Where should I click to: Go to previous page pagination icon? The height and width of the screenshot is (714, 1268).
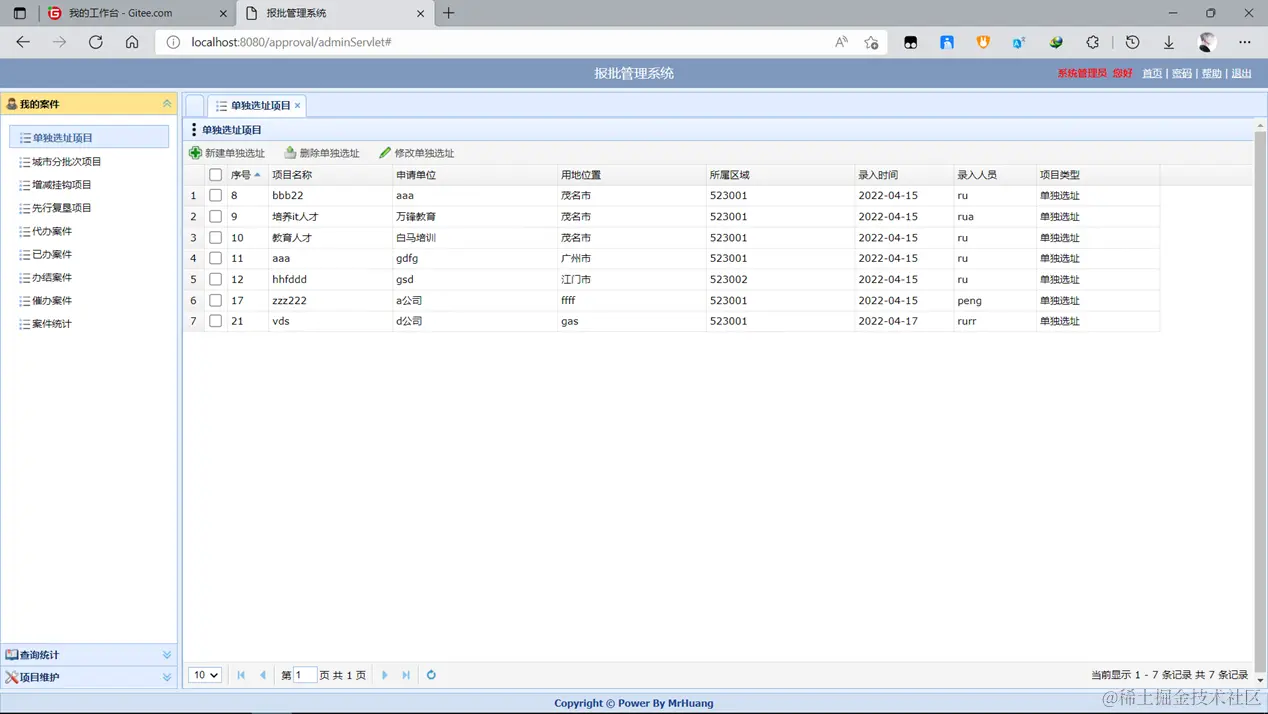263,675
